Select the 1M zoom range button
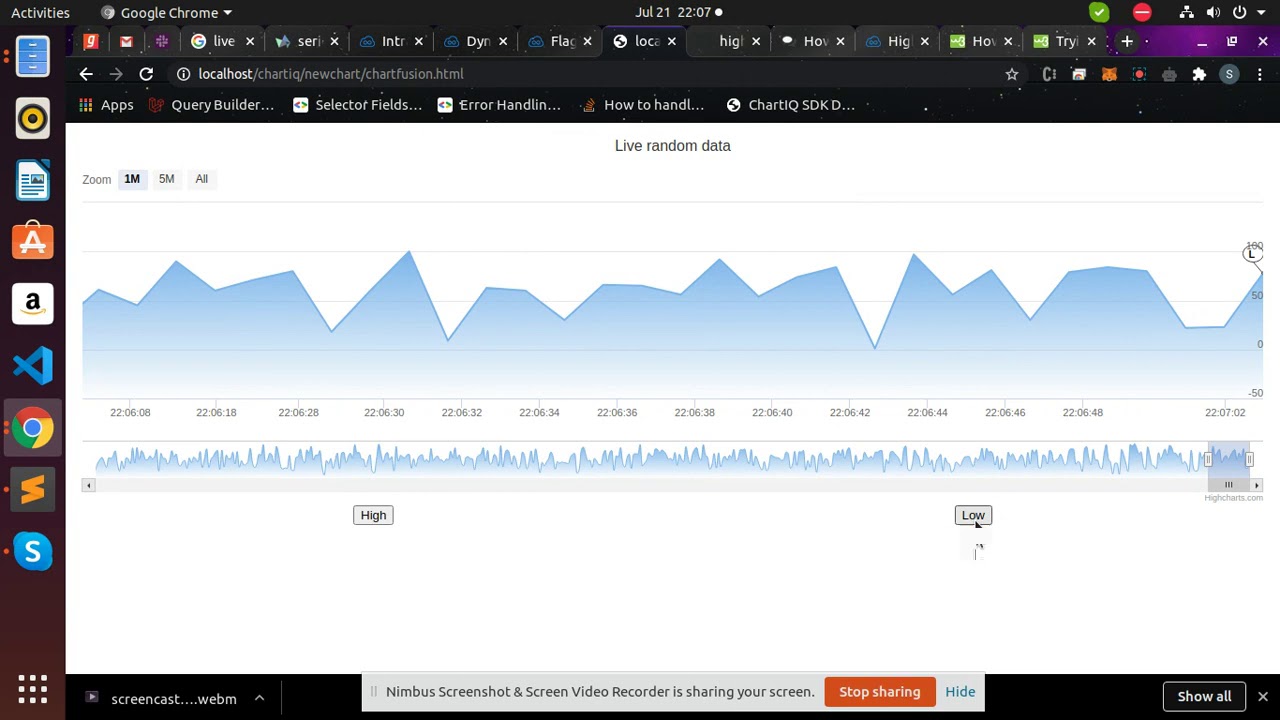 [x=132, y=179]
